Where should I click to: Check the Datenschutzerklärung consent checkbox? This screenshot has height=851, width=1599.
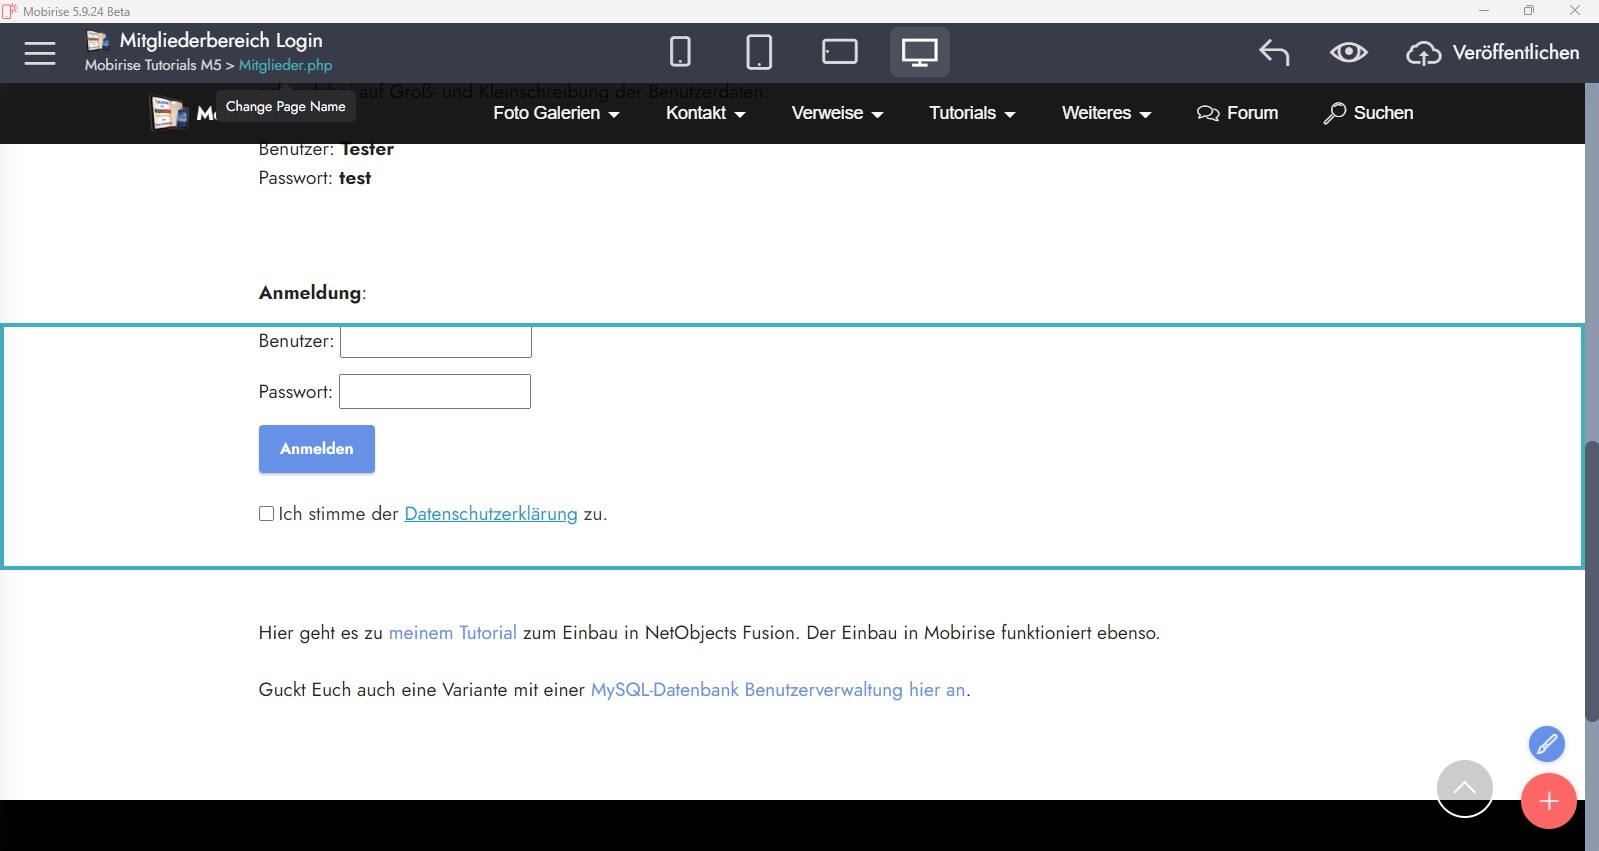(266, 514)
